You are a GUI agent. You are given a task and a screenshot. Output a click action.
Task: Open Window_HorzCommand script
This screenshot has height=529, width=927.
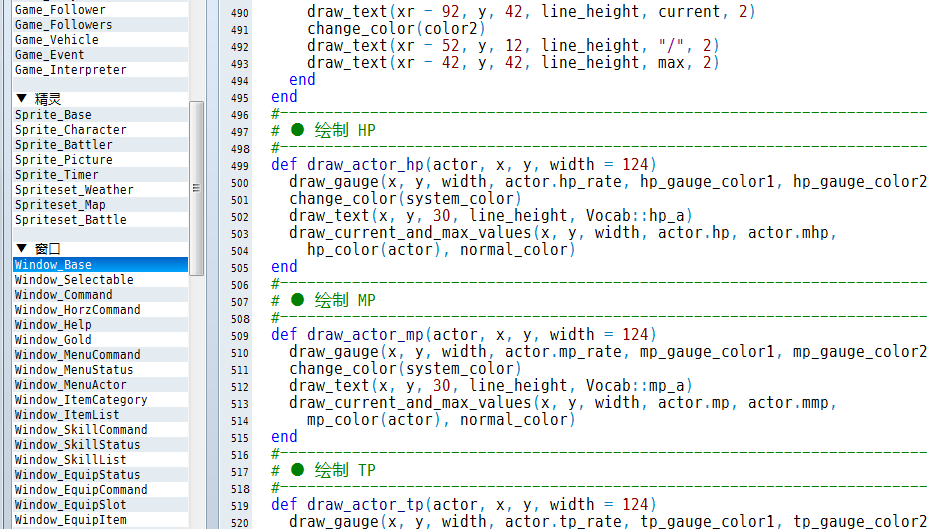101,310
